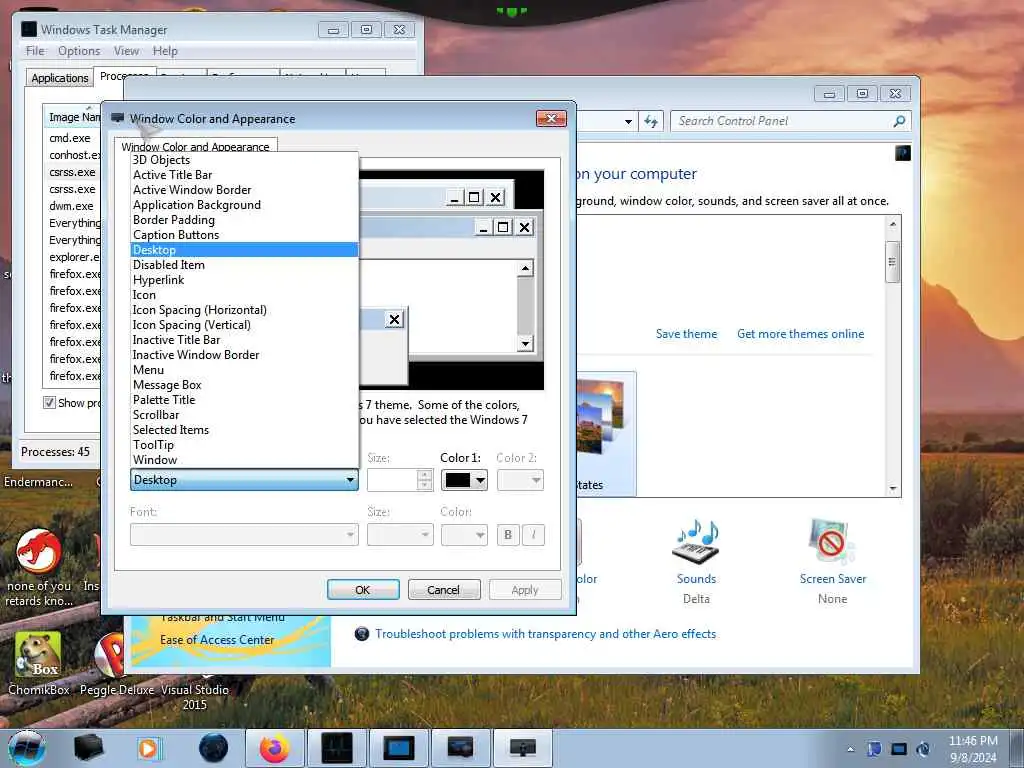Image resolution: width=1024 pixels, height=768 pixels.
Task: Select ToolTip from the item list
Action: coord(245,445)
